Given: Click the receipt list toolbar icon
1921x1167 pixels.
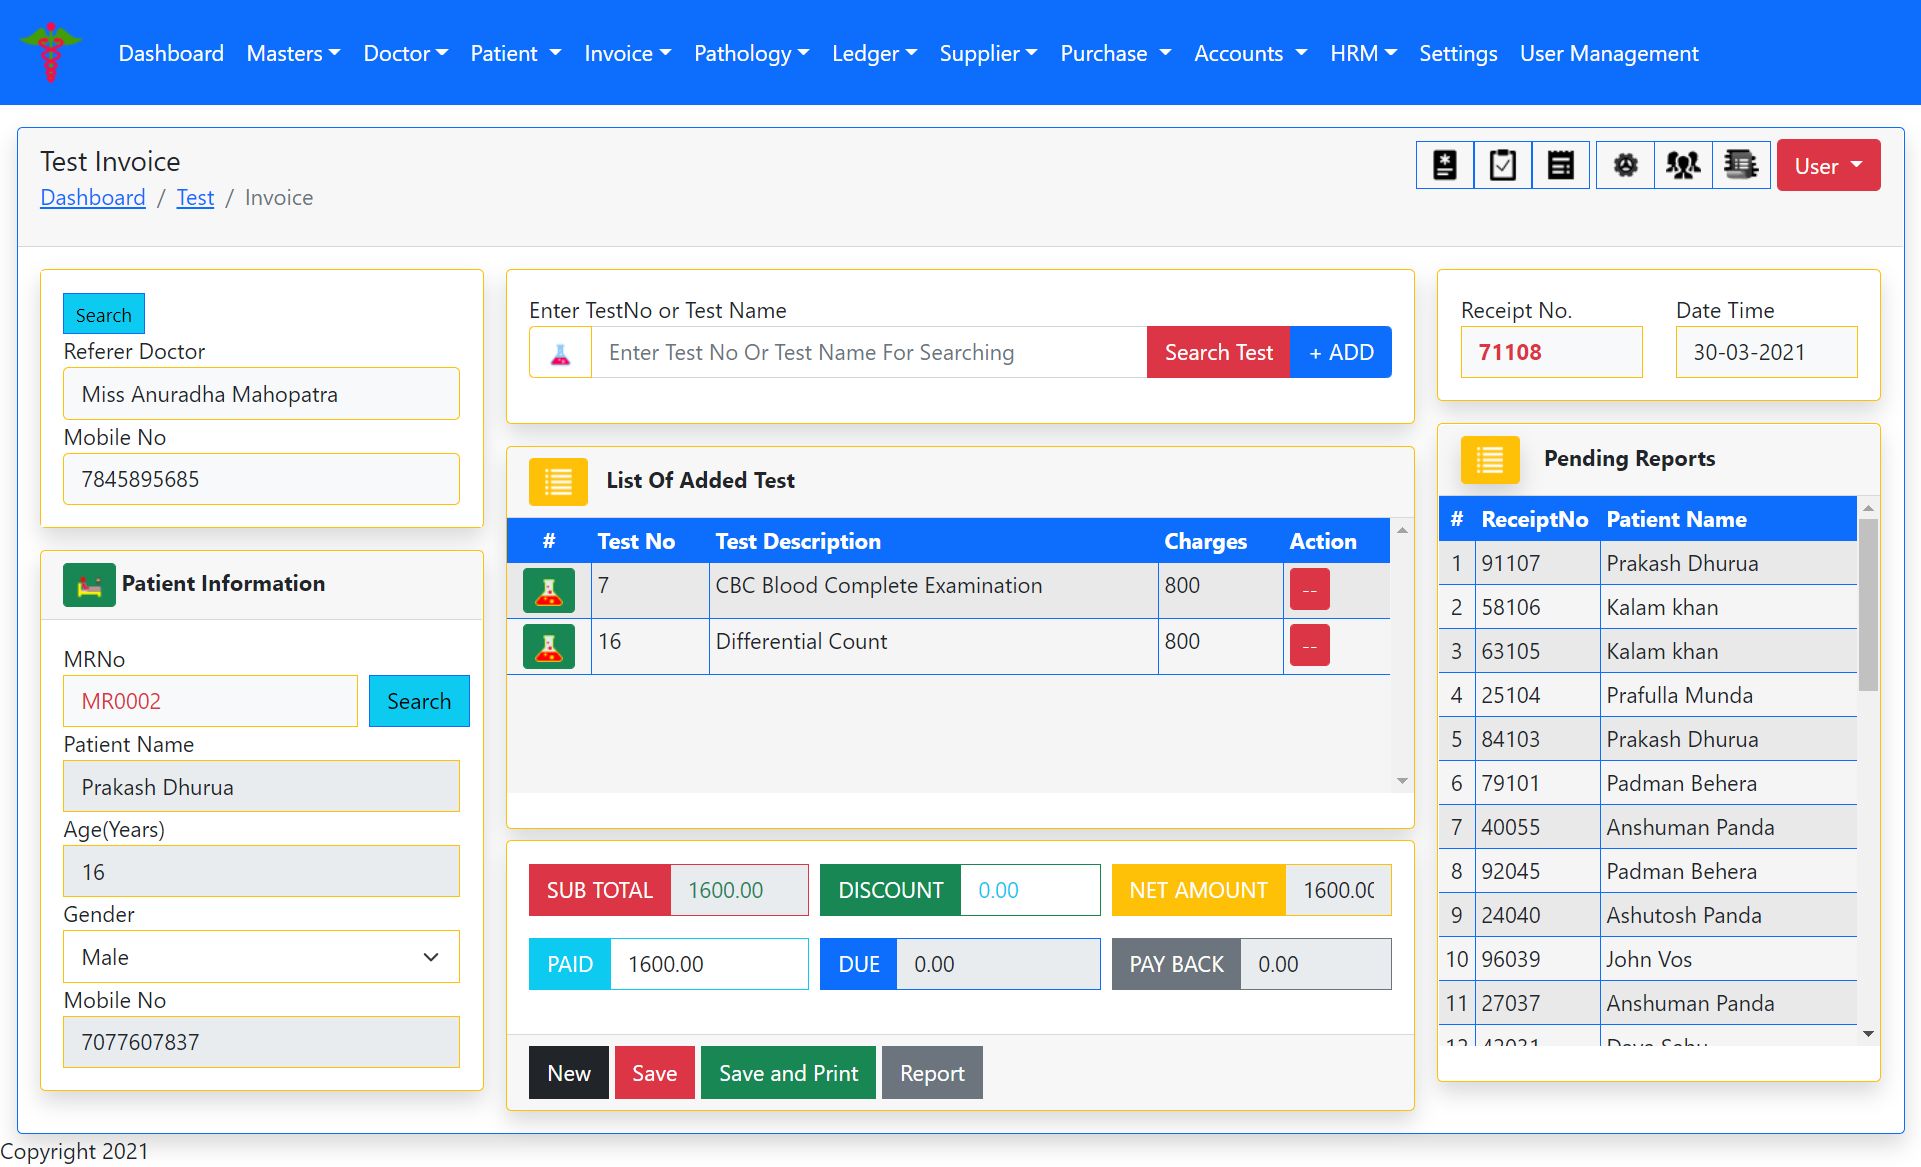Looking at the screenshot, I should point(1560,165).
